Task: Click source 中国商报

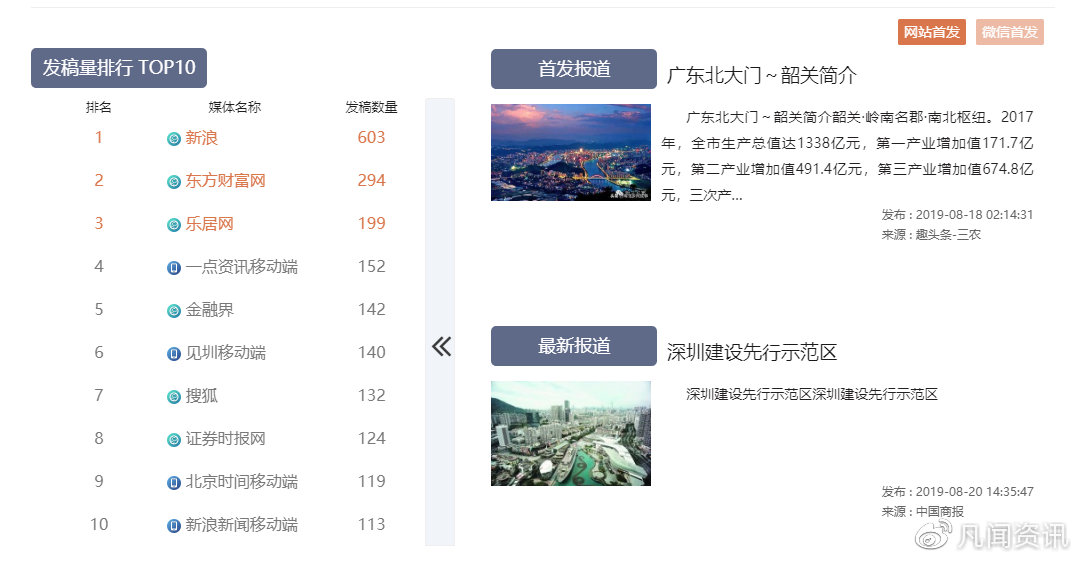Action: pyautogui.click(x=940, y=511)
